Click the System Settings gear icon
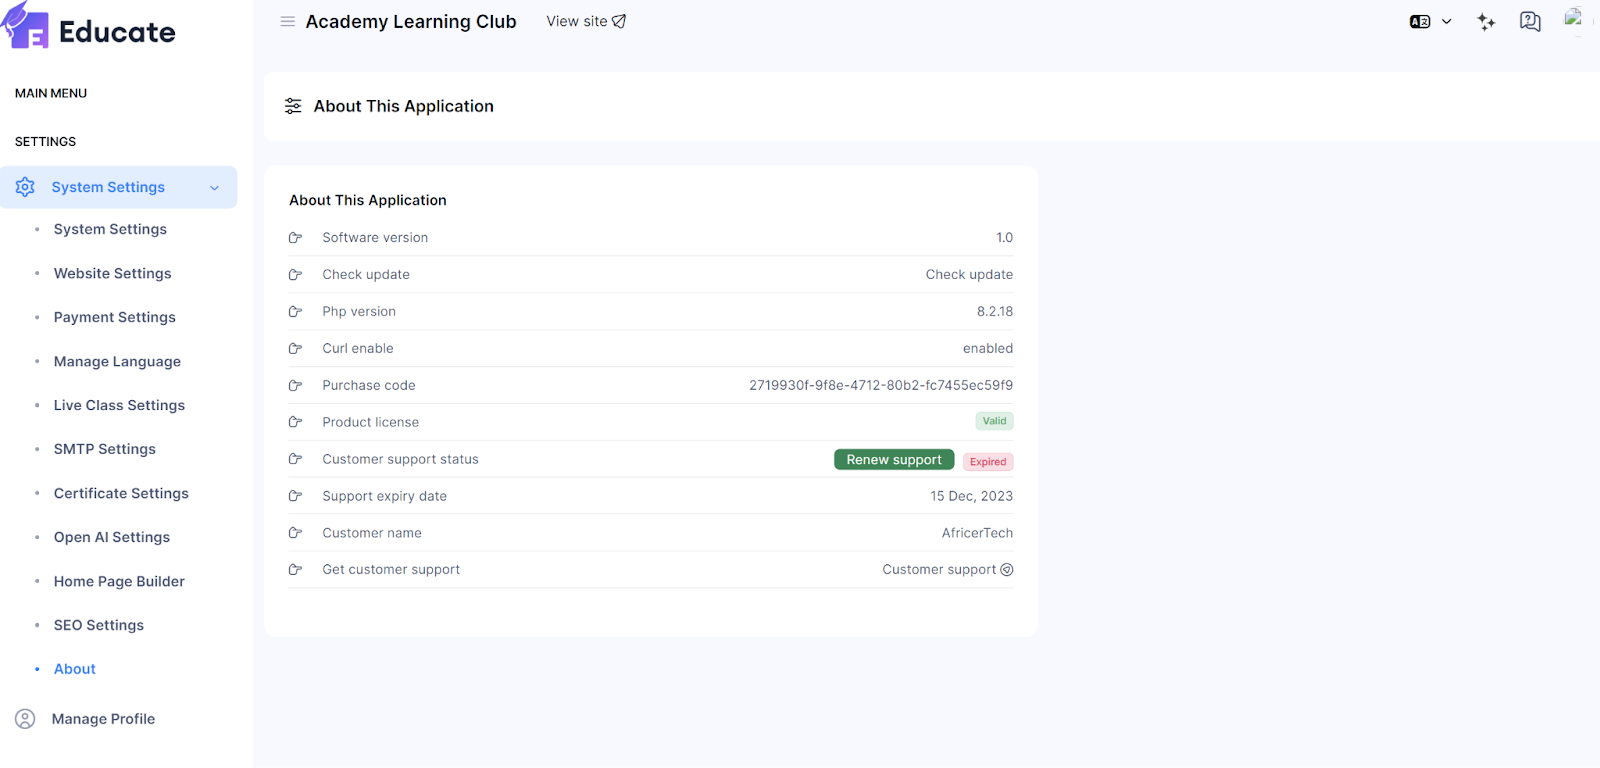The image size is (1600, 768). [25, 187]
